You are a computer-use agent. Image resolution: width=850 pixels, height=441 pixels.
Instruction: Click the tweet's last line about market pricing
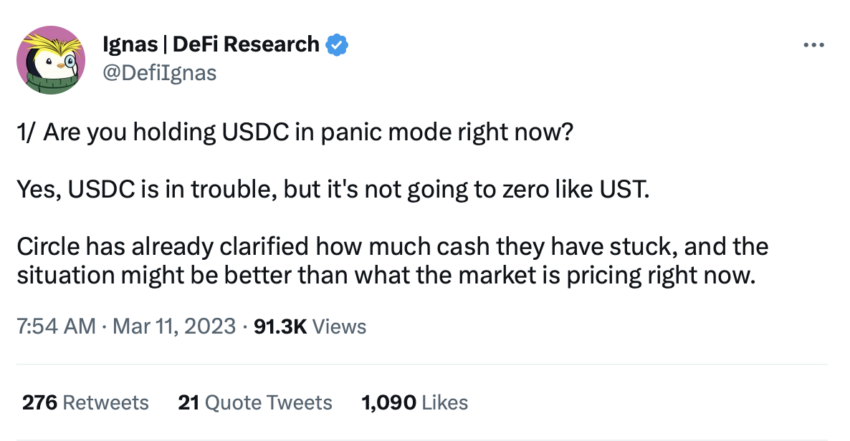point(386,275)
